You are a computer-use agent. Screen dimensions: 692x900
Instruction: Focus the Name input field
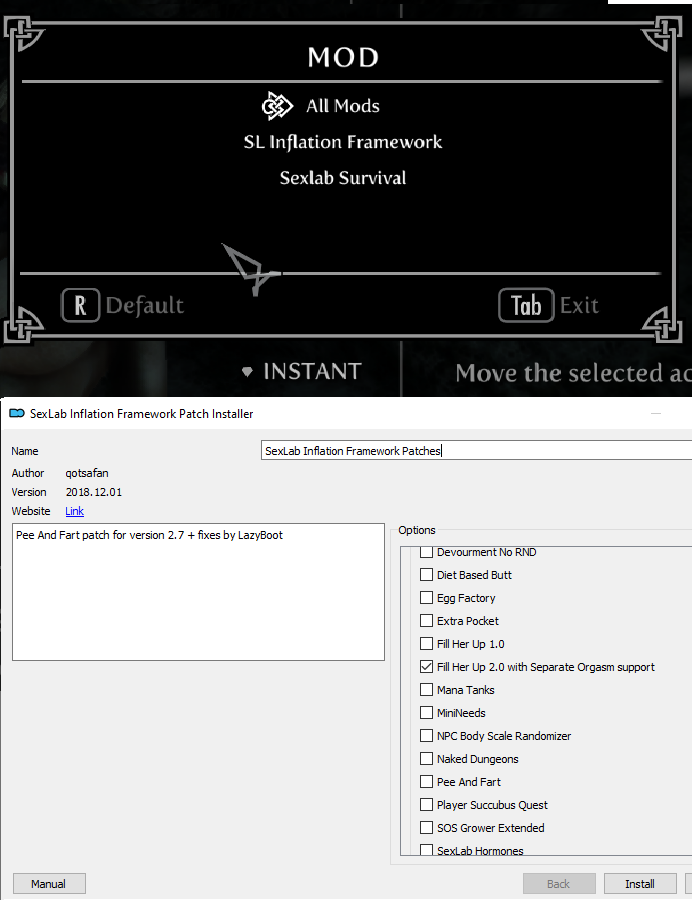coord(476,451)
